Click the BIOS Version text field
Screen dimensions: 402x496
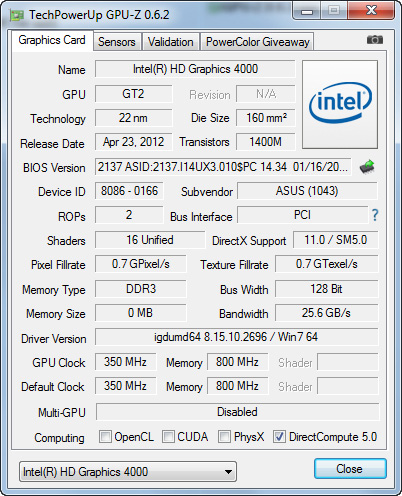223,167
